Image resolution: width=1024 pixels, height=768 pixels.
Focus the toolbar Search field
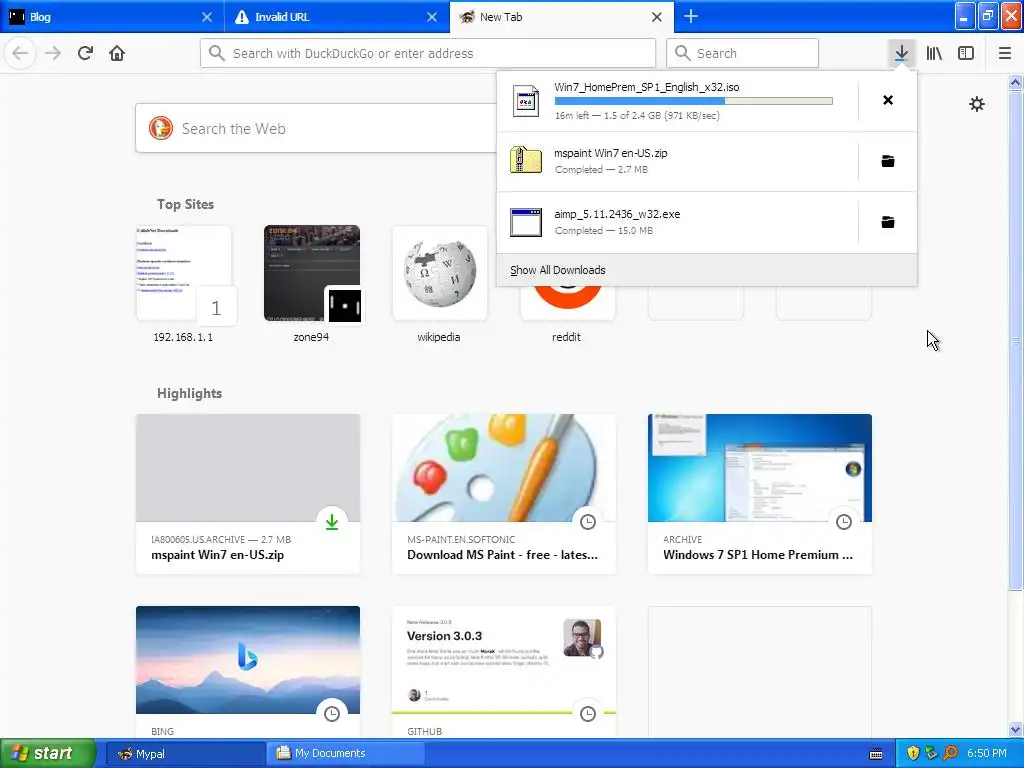point(743,53)
